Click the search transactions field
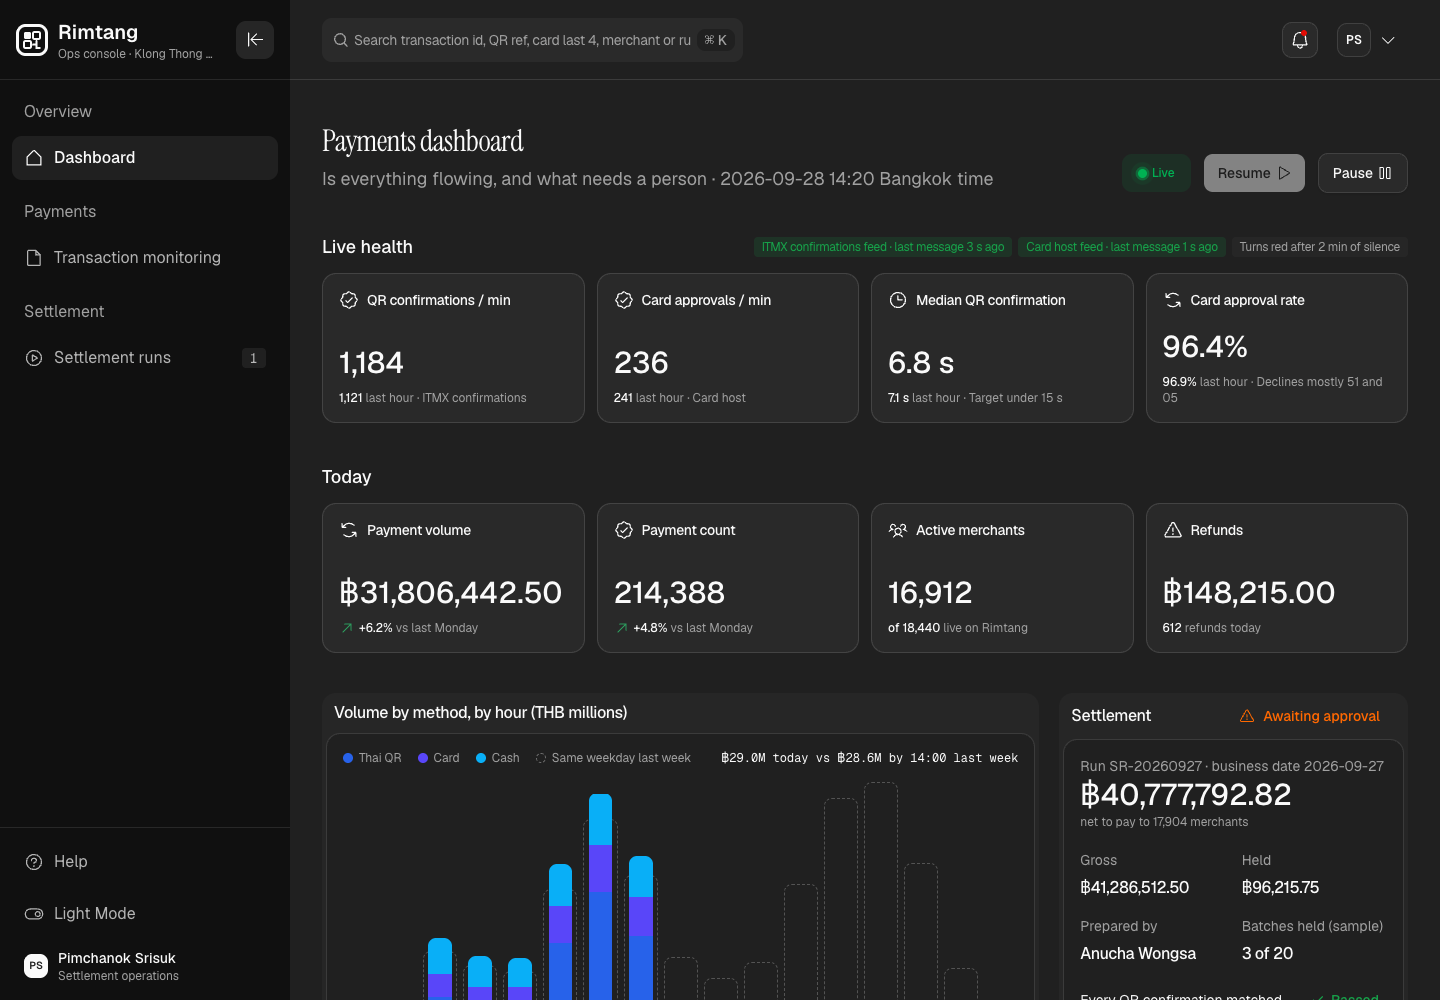Image resolution: width=1440 pixels, height=1000 pixels. 532,40
